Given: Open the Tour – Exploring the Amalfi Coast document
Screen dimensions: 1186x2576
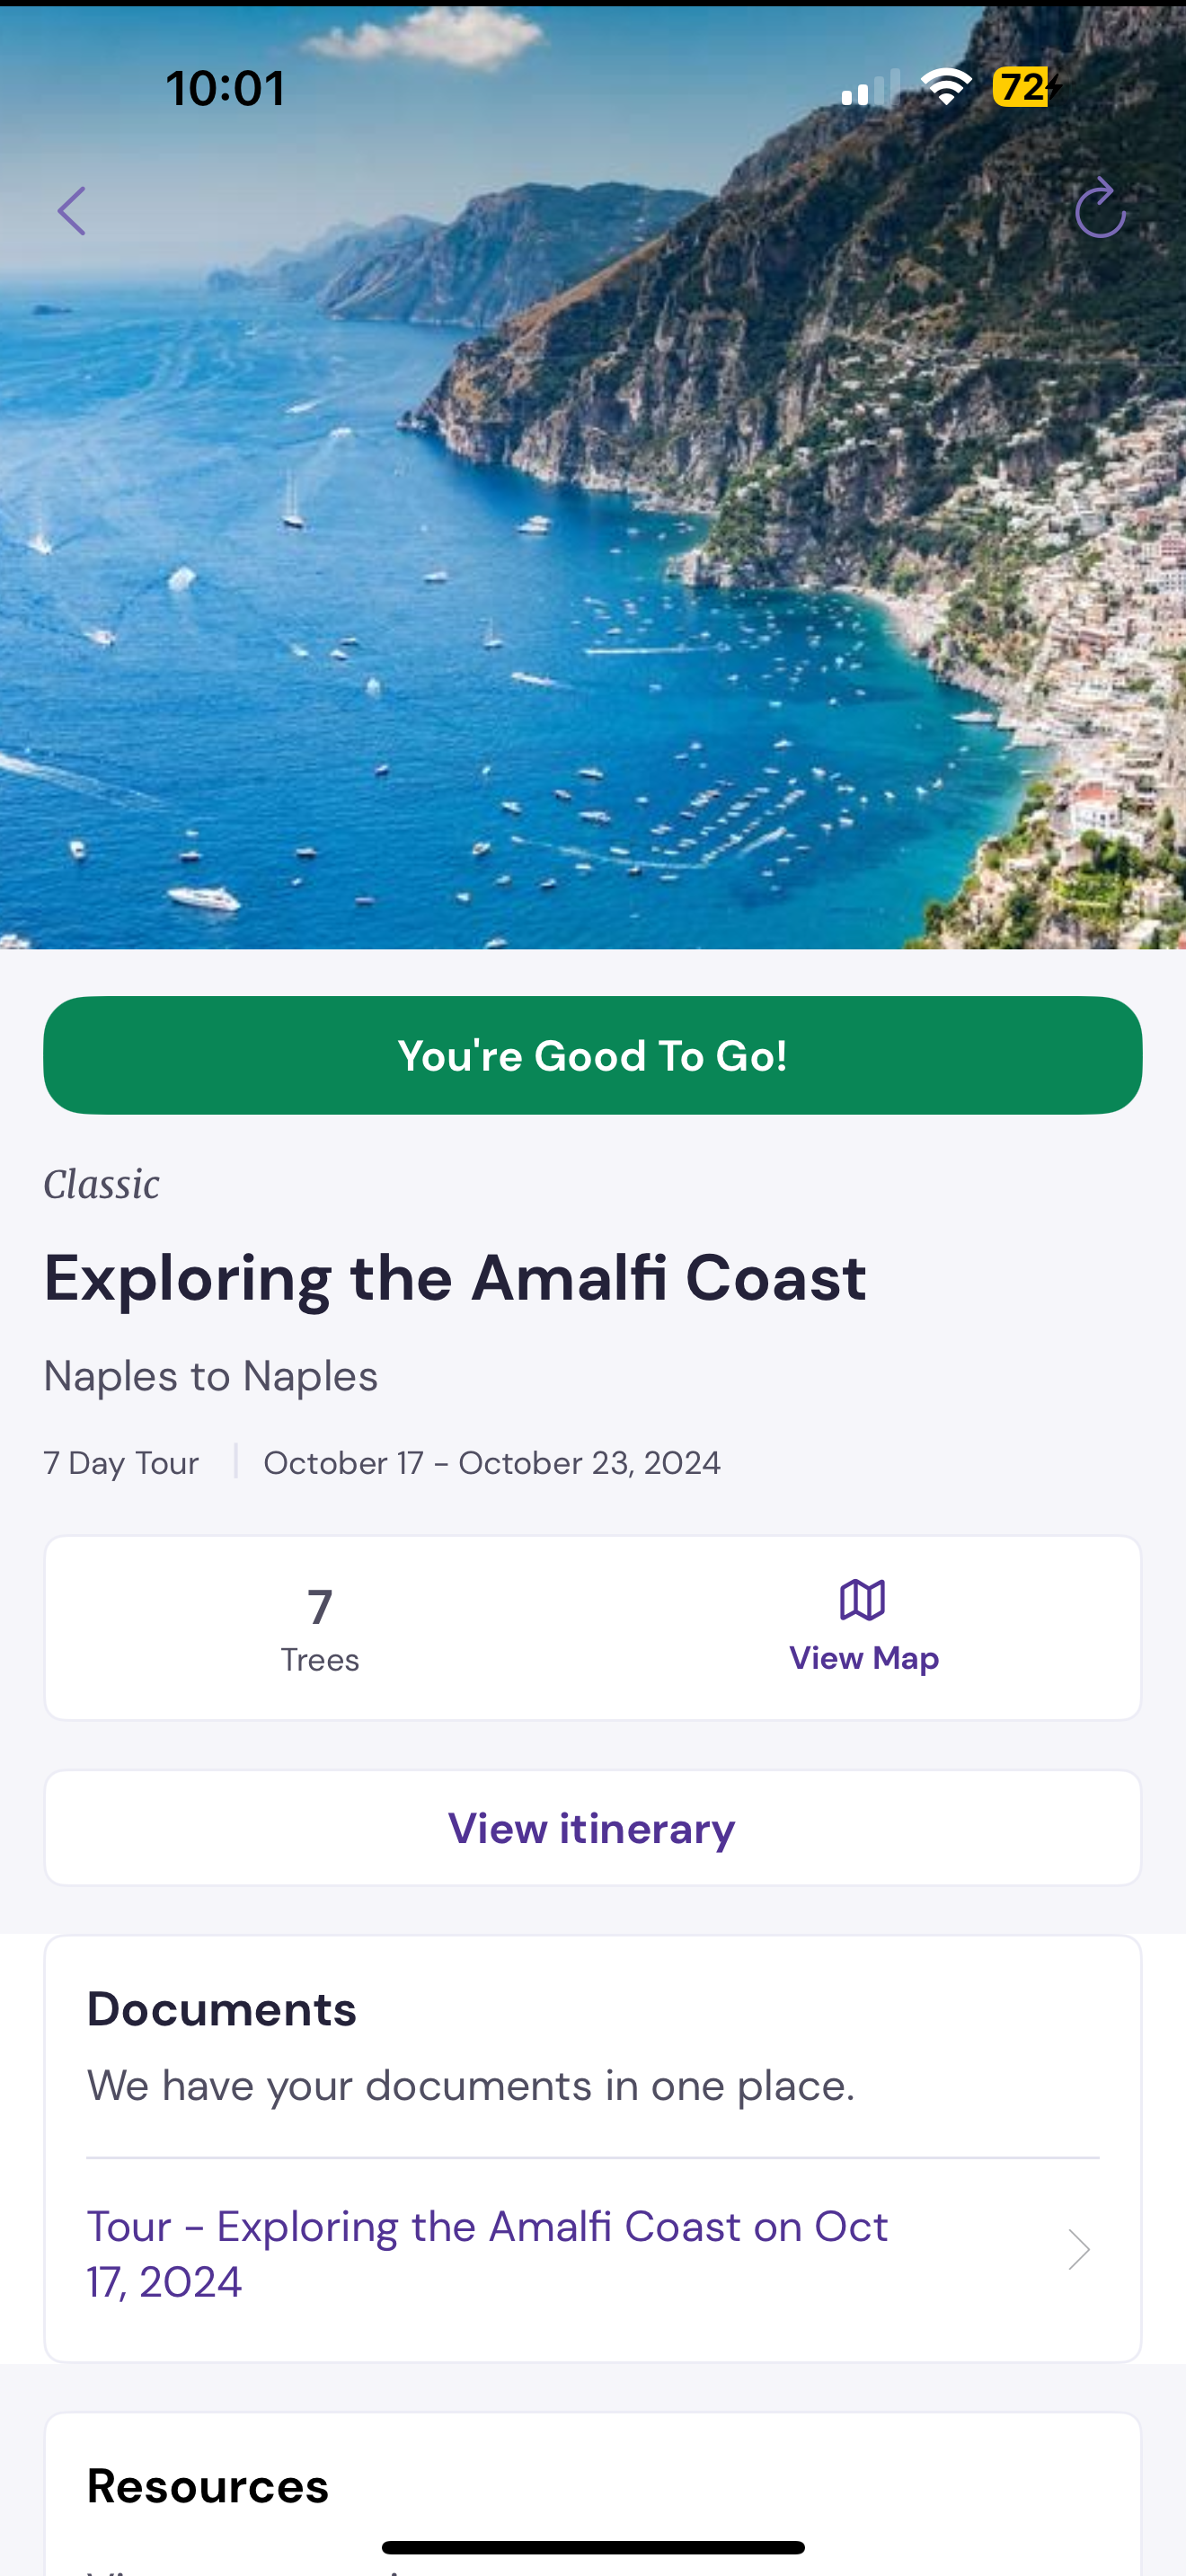Looking at the screenshot, I should (487, 2253).
